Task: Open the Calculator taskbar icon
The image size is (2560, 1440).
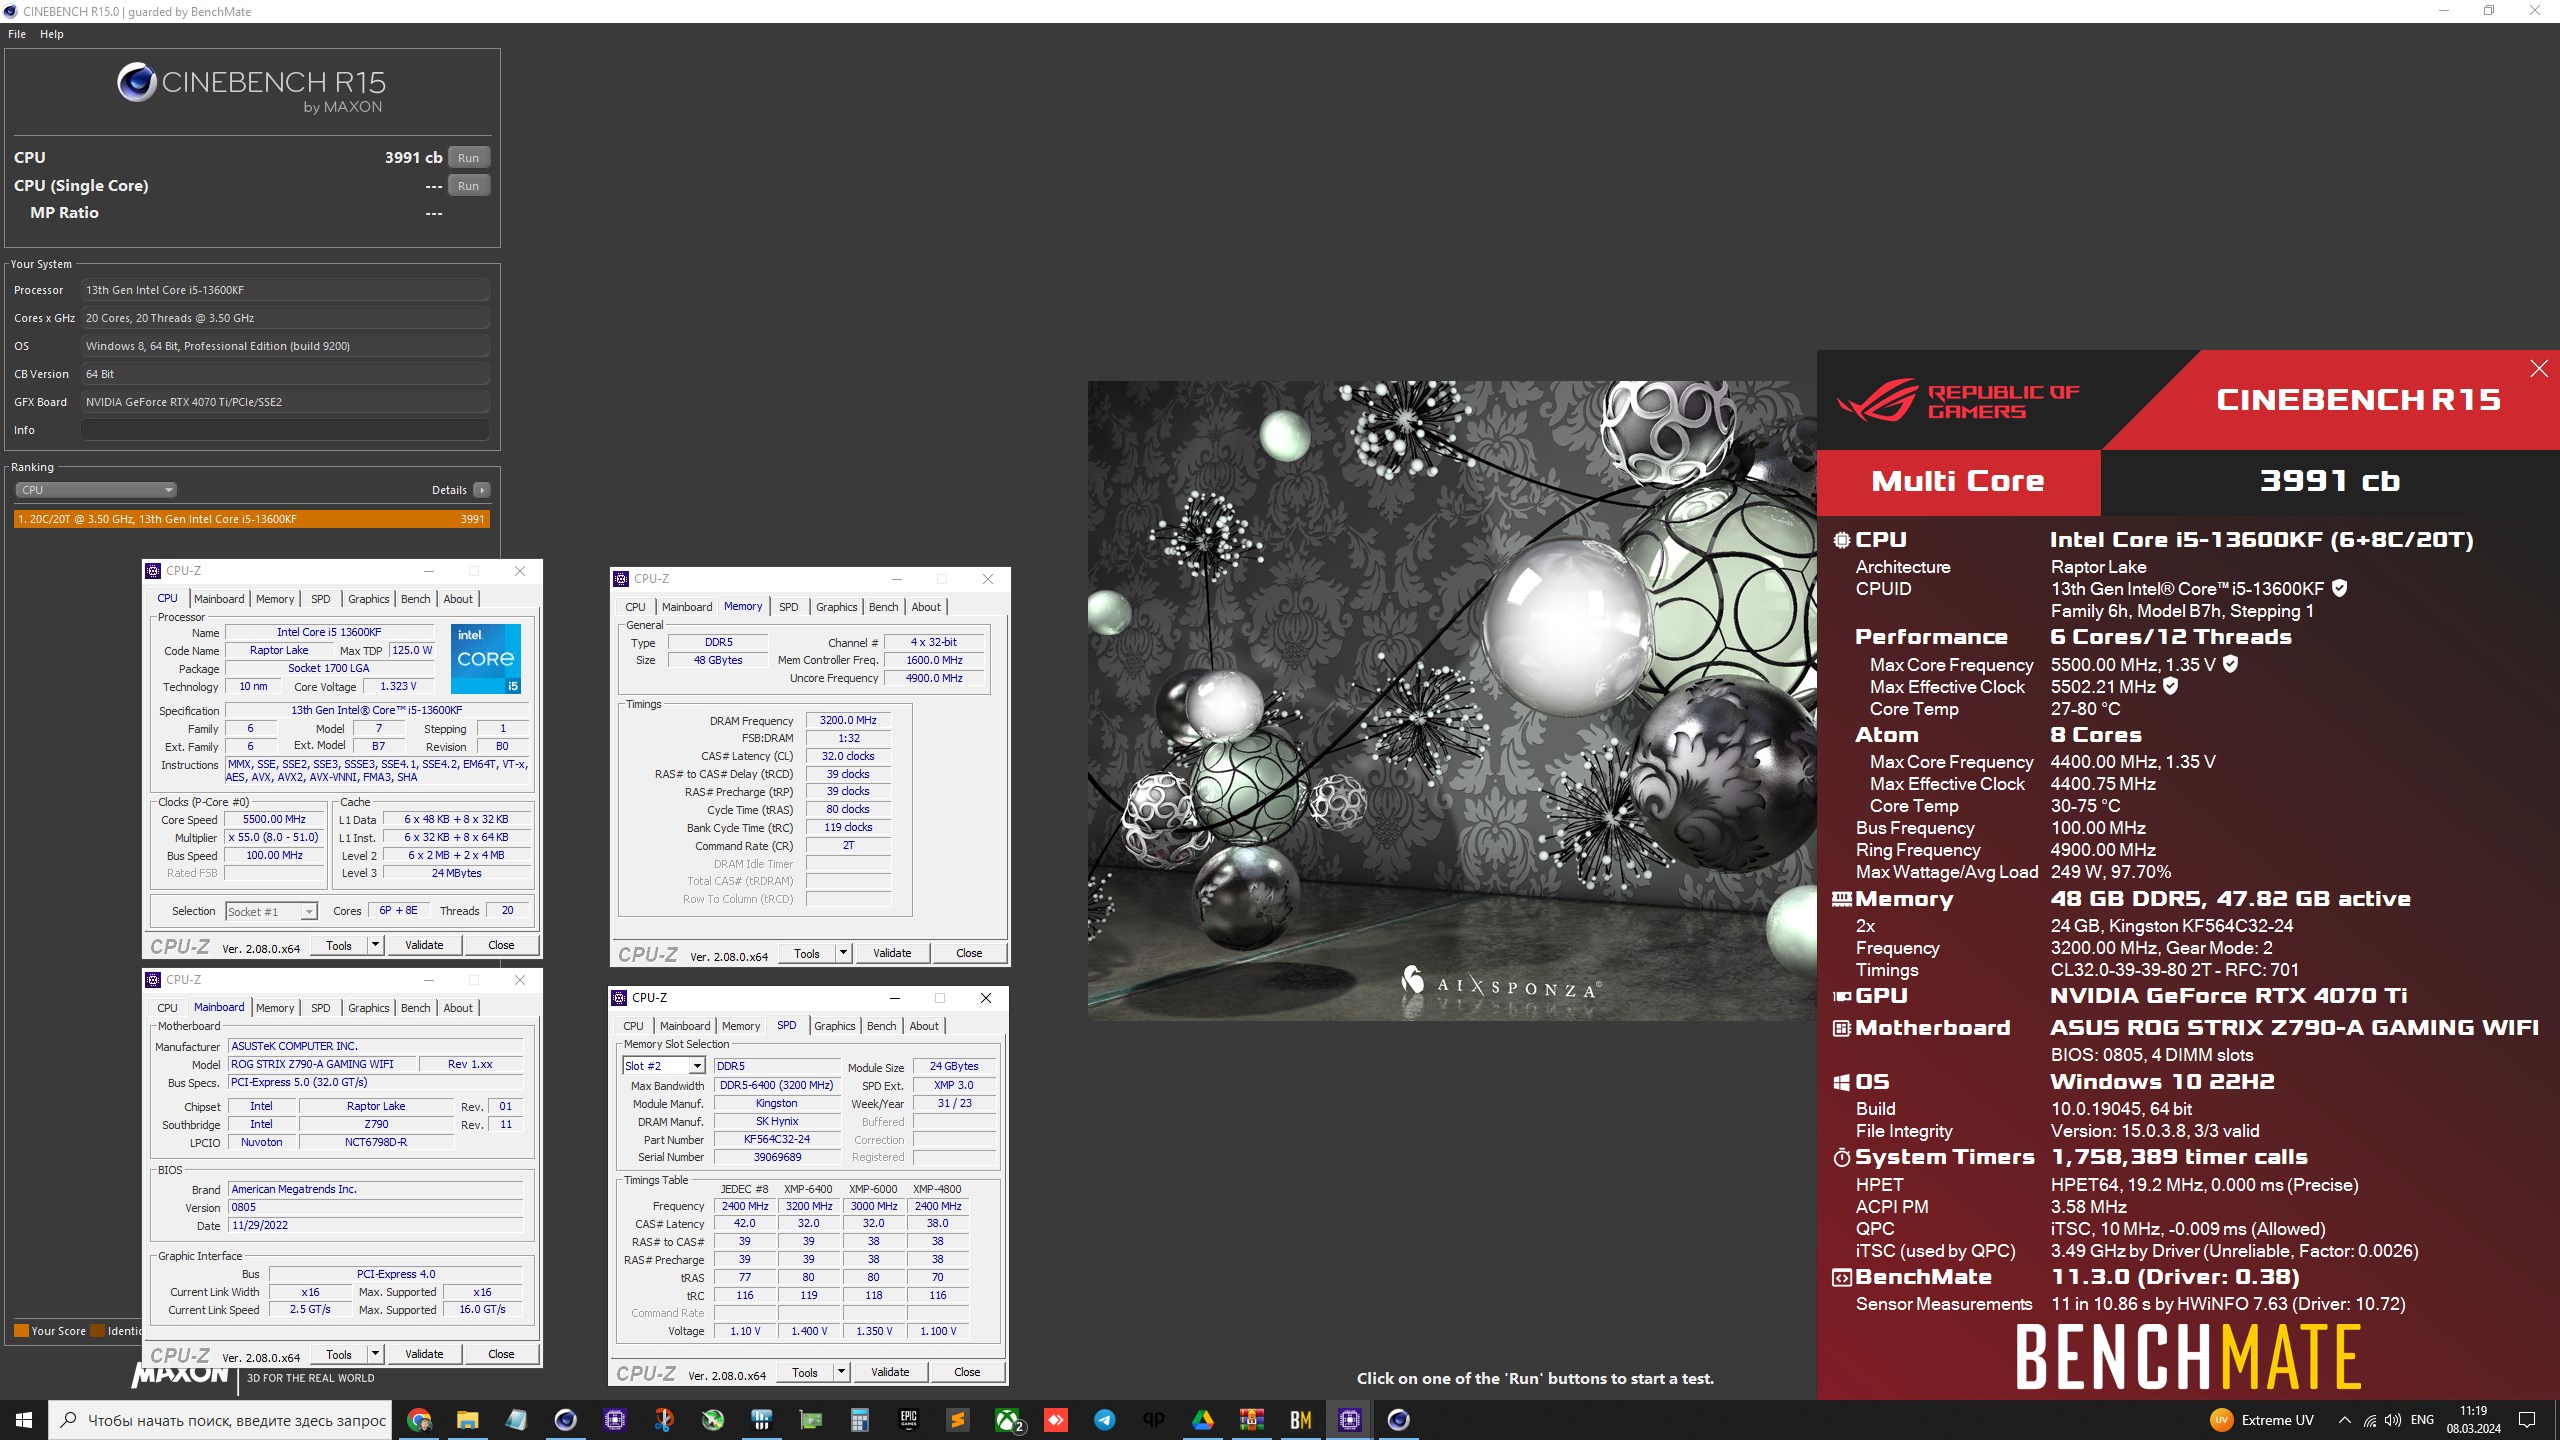Action: pyautogui.click(x=859, y=1419)
